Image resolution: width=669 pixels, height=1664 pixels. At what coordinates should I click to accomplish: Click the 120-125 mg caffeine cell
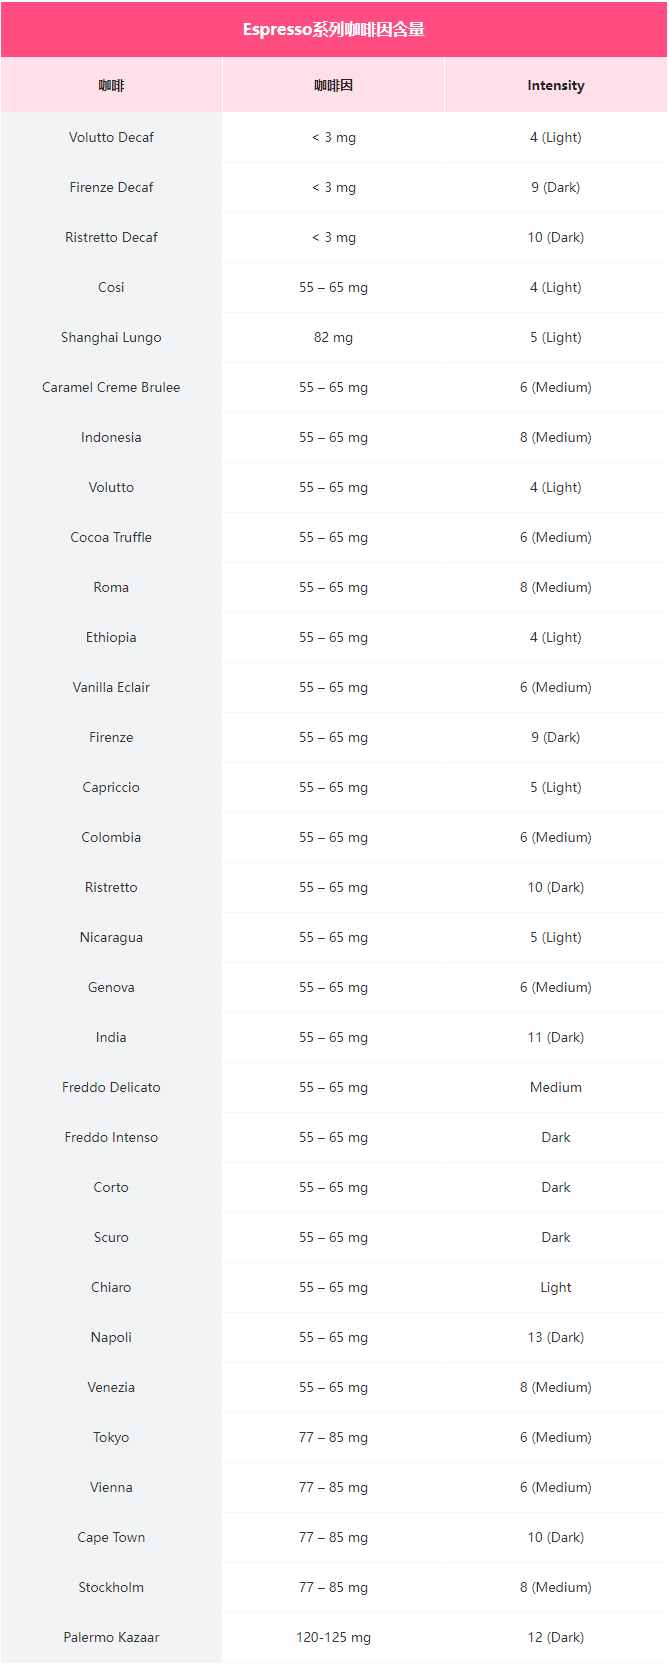click(333, 1637)
